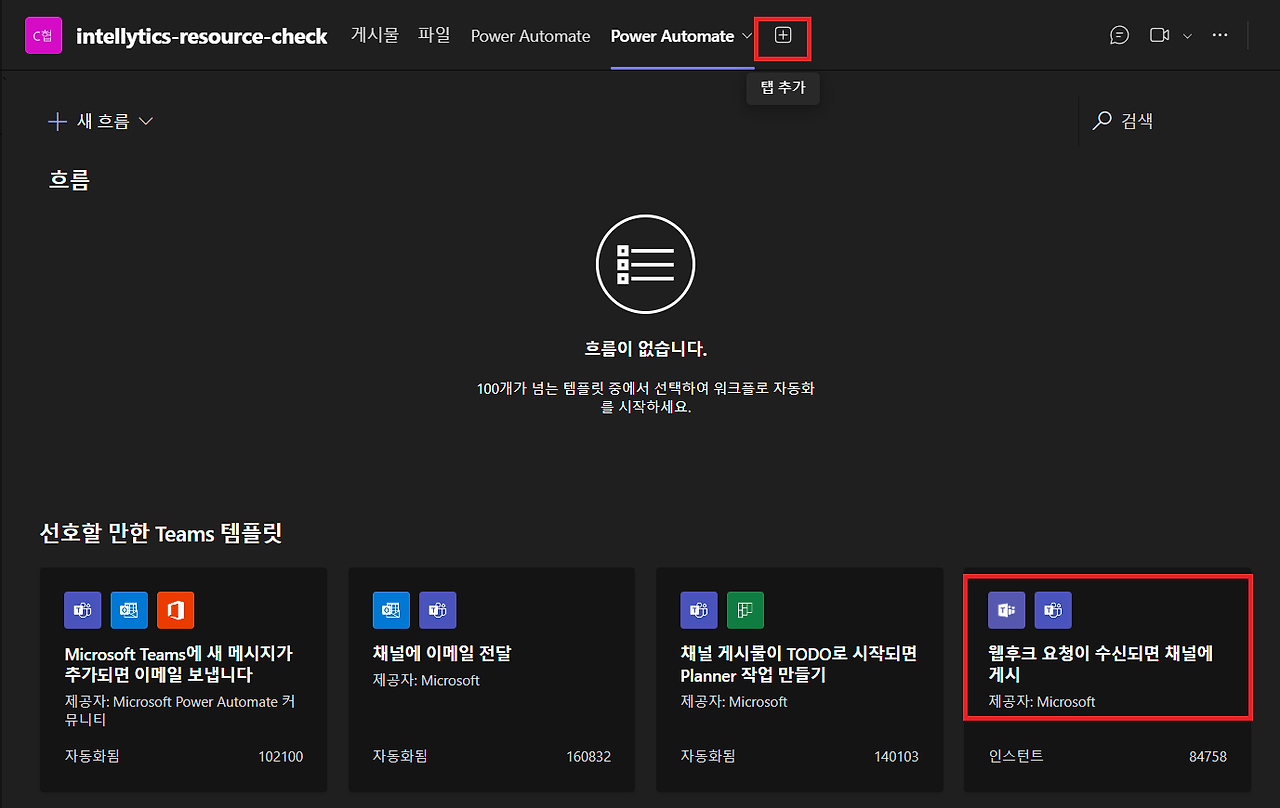The width and height of the screenshot is (1280, 808).
Task: Expand the meeting options dropdown arrow
Action: pyautogui.click(x=1187, y=37)
